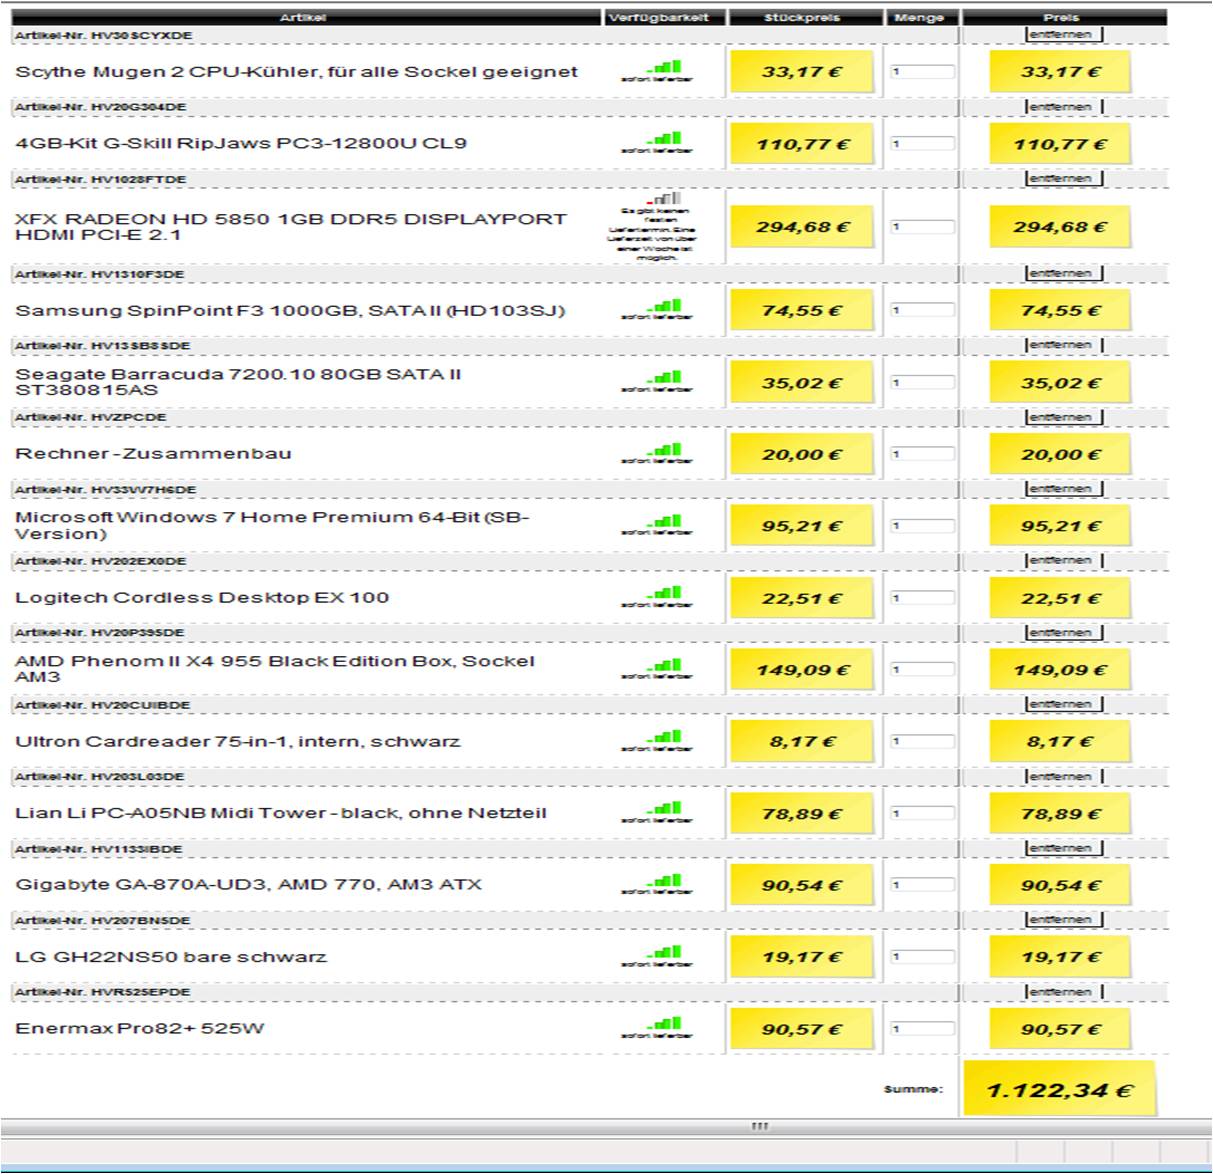Viewport: 1213px width, 1174px height.
Task: Open Scythe Mugen 2 CPU-Kühler product name
Action: pyautogui.click(x=296, y=72)
